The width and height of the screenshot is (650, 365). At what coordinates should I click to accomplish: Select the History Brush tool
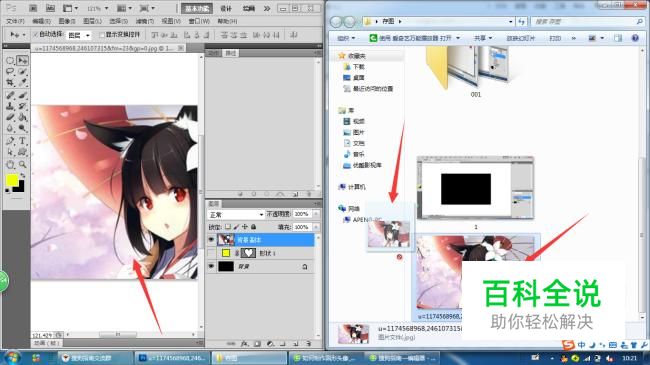(23, 106)
